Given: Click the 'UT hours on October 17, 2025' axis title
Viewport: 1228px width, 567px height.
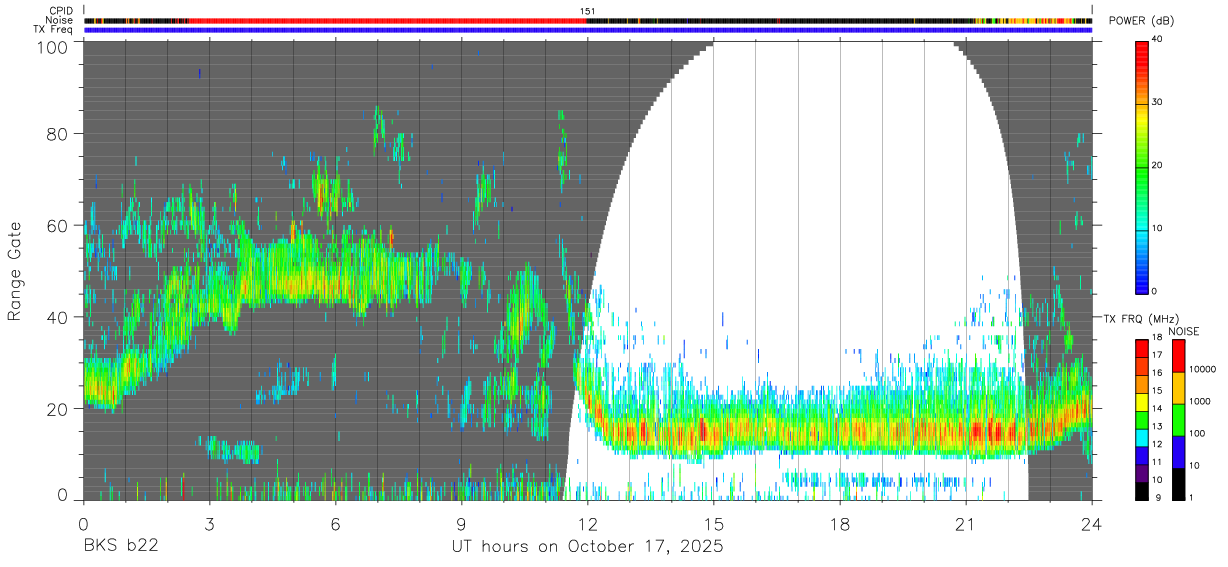Looking at the screenshot, I should (587, 547).
